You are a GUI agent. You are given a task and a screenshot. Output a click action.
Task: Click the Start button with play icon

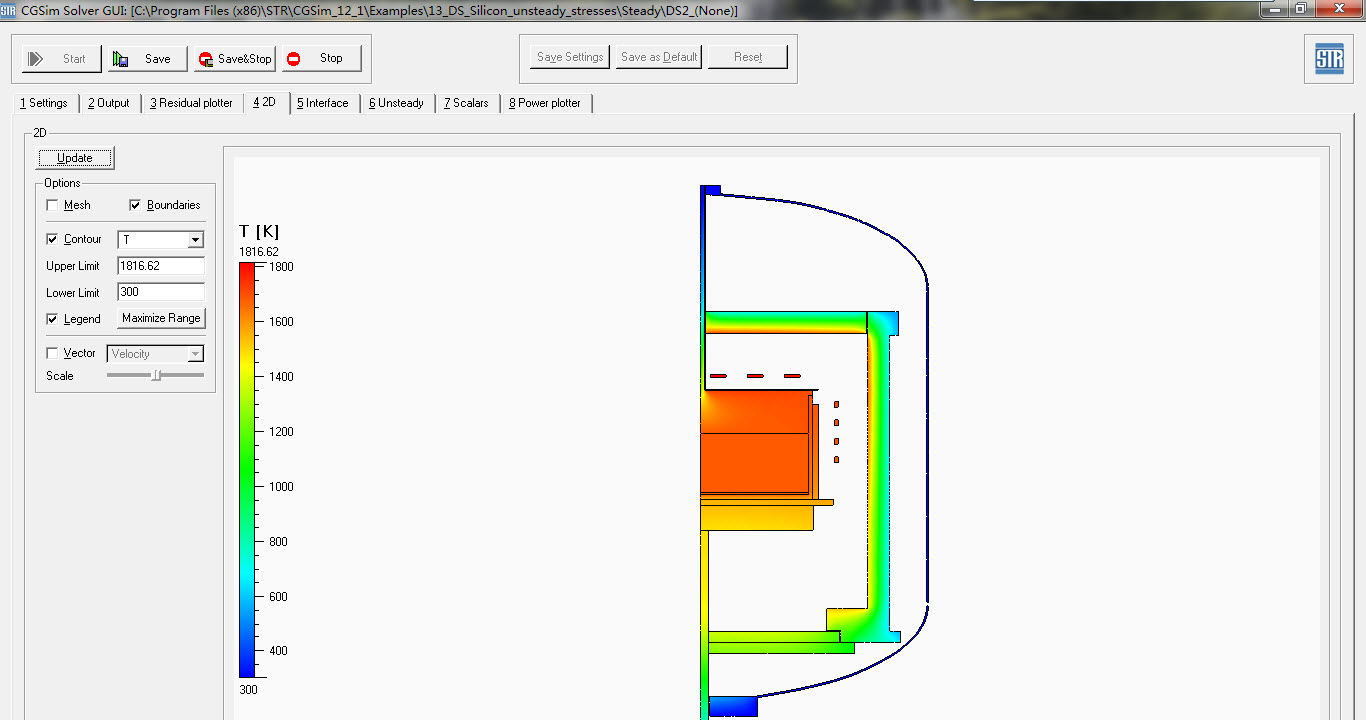62,59
